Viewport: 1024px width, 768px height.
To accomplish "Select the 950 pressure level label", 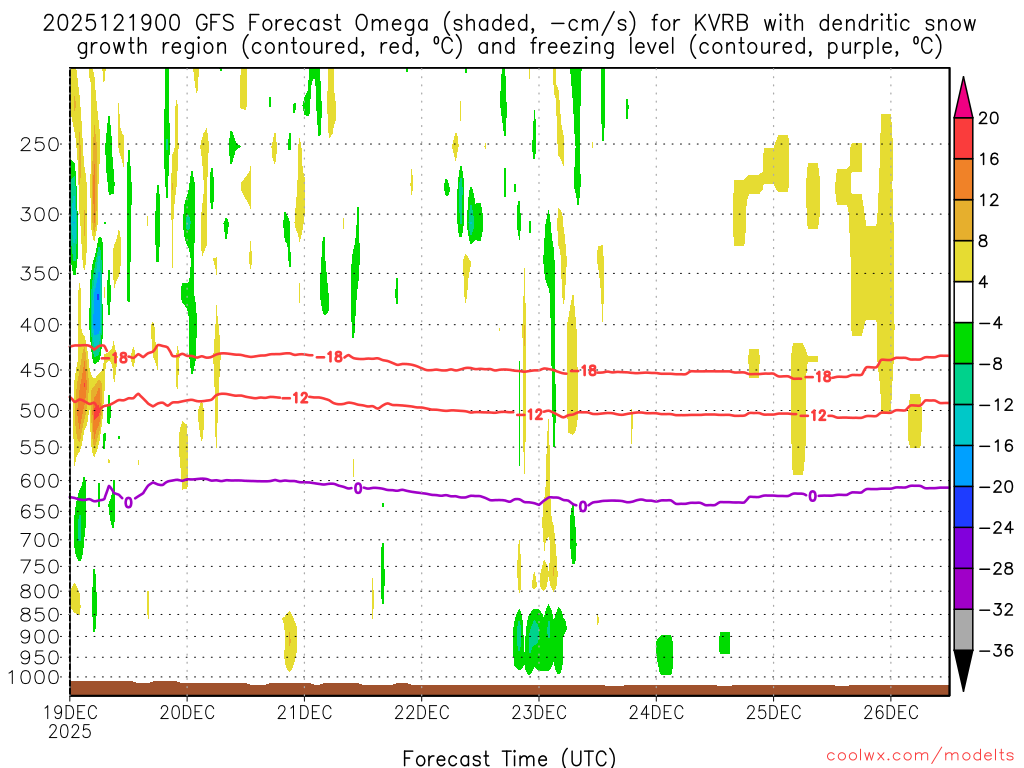I will pos(40,658).
